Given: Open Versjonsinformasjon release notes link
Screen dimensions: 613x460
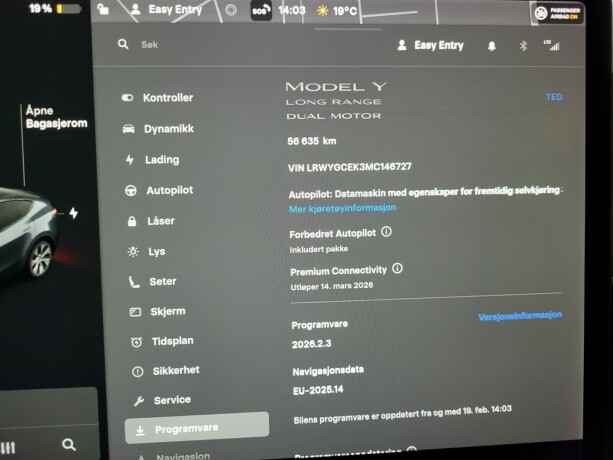Looking at the screenshot, I should [519, 315].
